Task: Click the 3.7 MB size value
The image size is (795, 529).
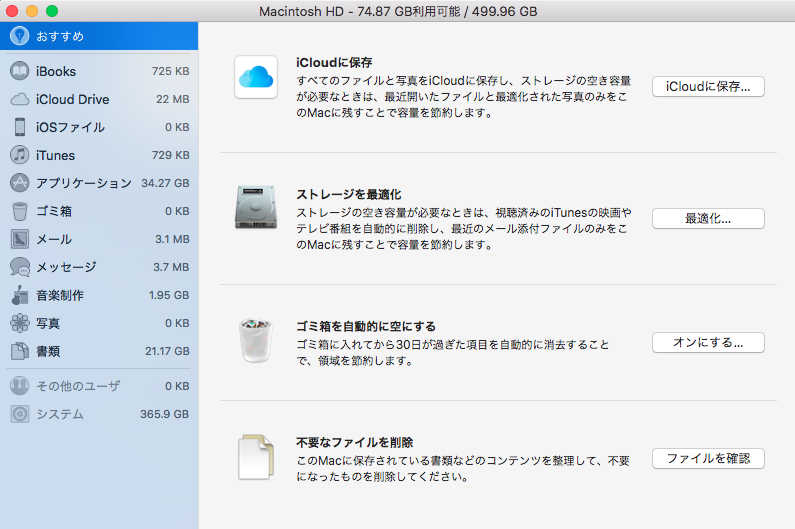Action: tap(171, 267)
